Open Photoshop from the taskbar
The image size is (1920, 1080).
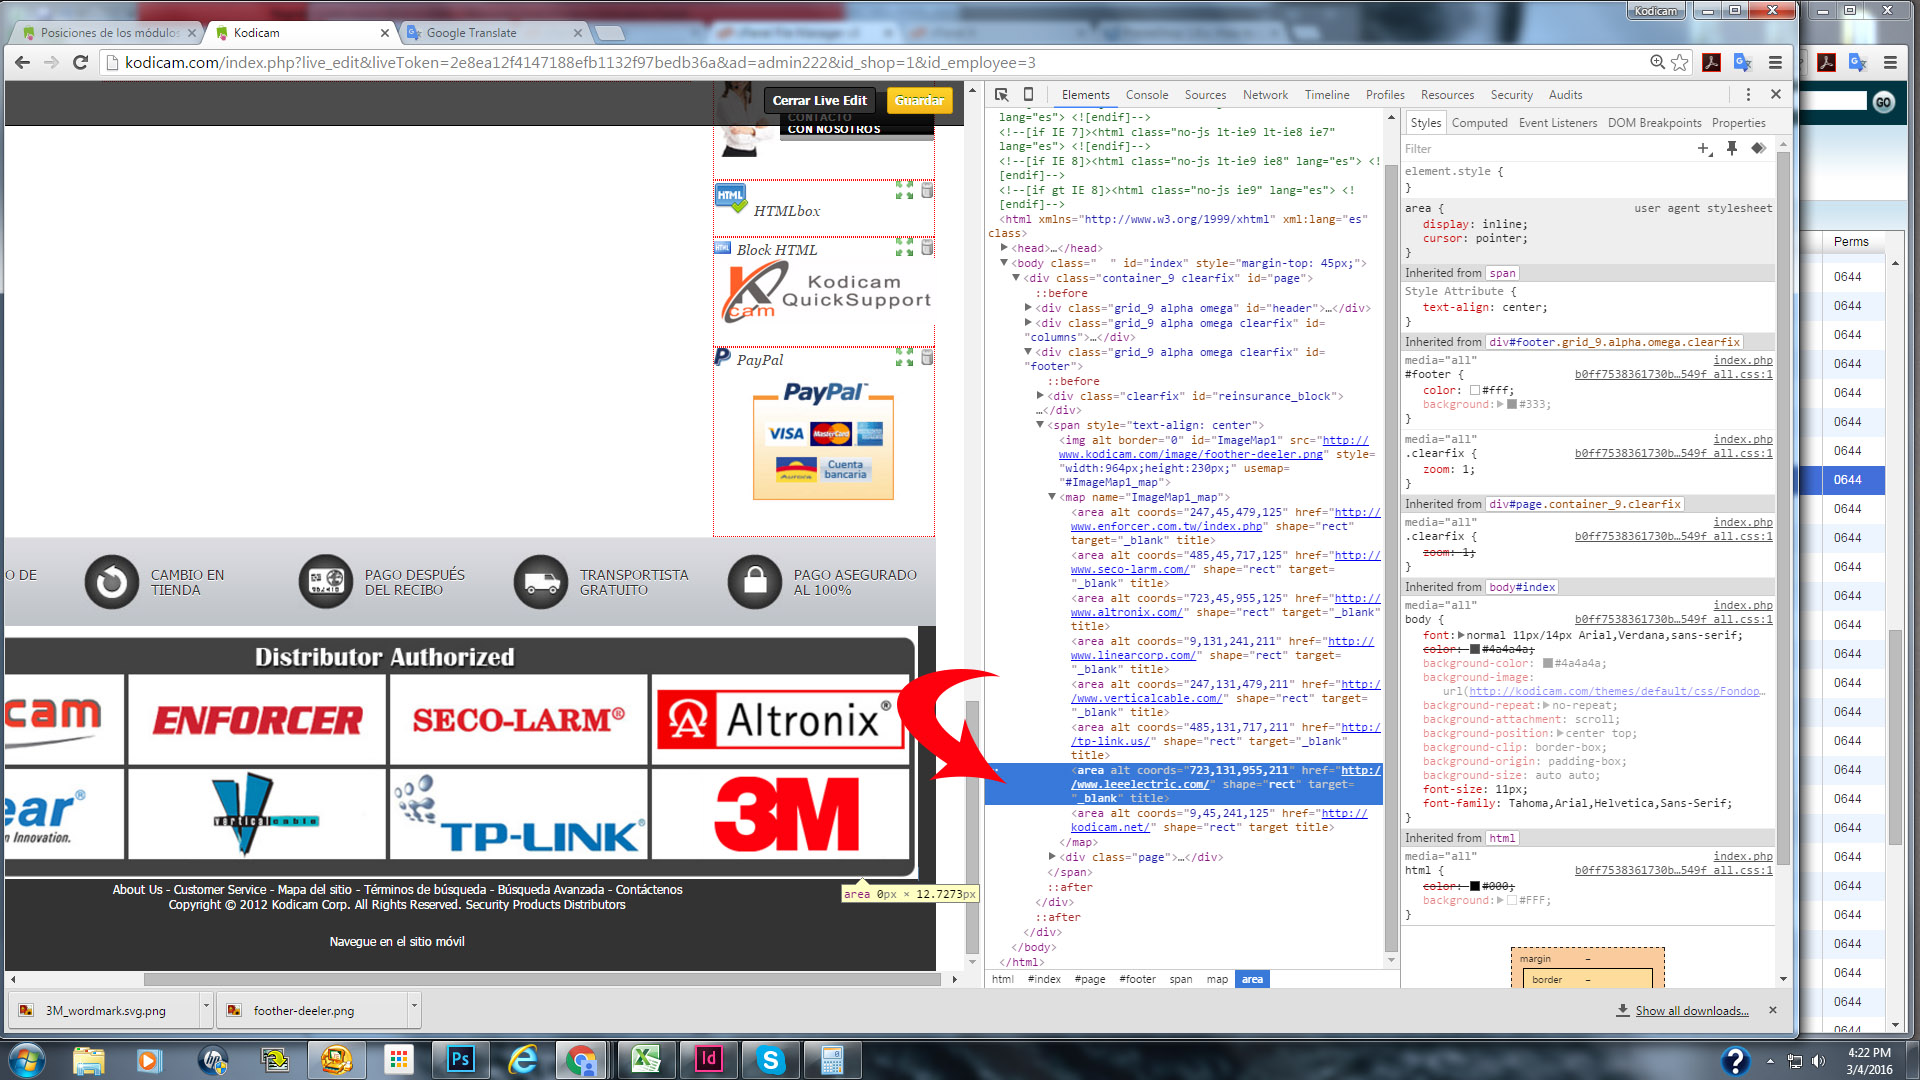pyautogui.click(x=460, y=1059)
